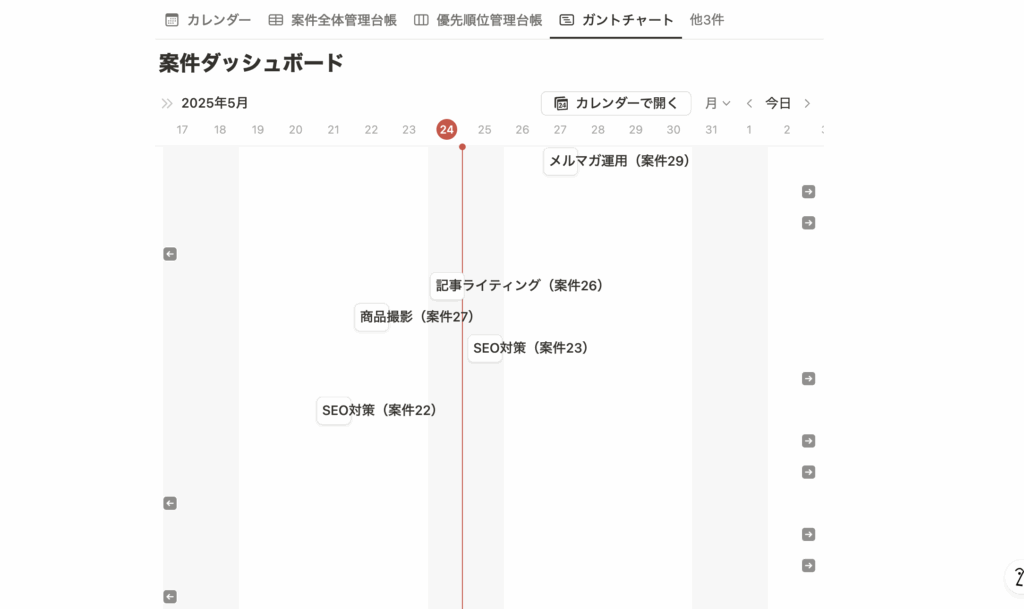
Task: Open the 記事ライティング（案件26）item
Action: [519, 286]
